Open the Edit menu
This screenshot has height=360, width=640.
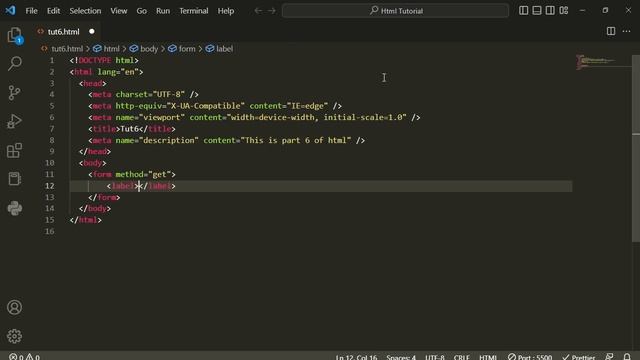(x=53, y=11)
